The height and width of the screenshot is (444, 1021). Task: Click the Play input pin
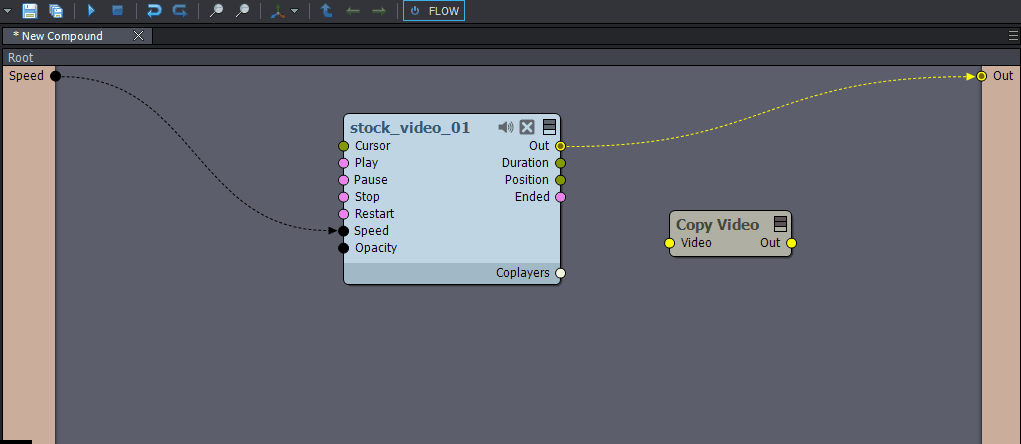[344, 163]
